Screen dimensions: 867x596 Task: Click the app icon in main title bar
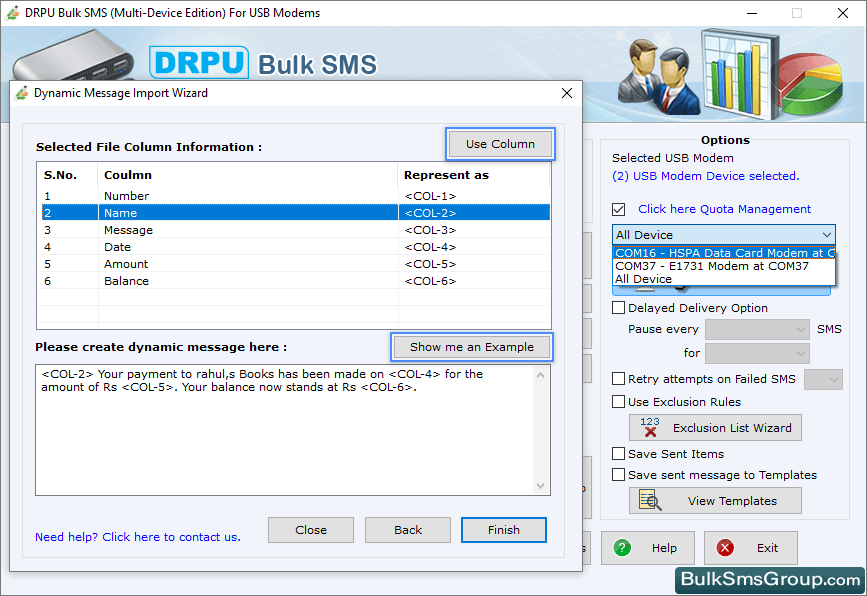[x=12, y=13]
